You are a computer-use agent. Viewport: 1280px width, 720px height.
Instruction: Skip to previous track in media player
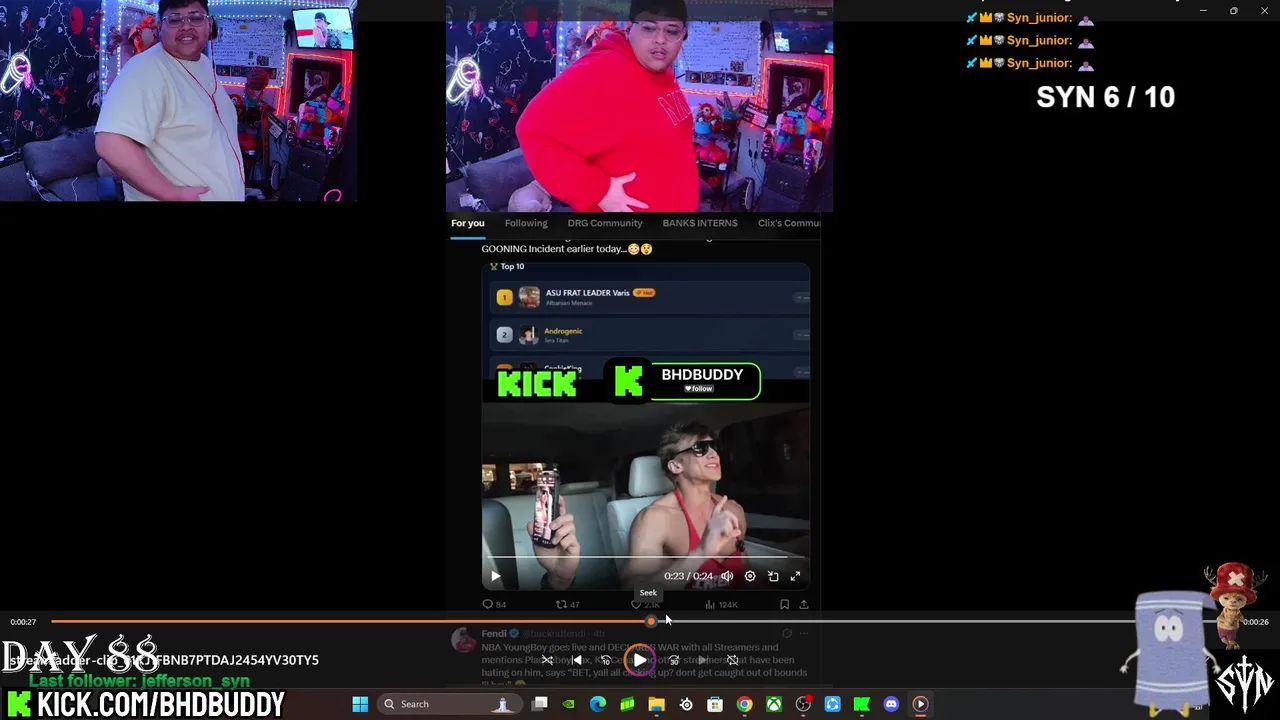click(577, 660)
